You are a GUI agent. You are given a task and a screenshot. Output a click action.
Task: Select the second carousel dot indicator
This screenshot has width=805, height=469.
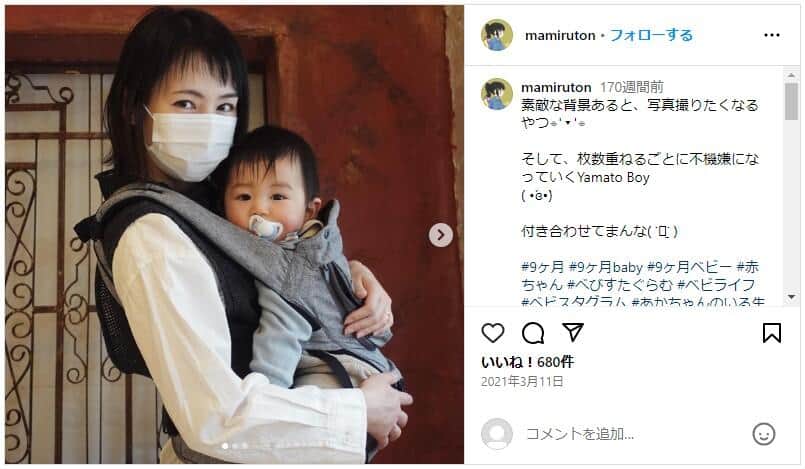click(235, 446)
